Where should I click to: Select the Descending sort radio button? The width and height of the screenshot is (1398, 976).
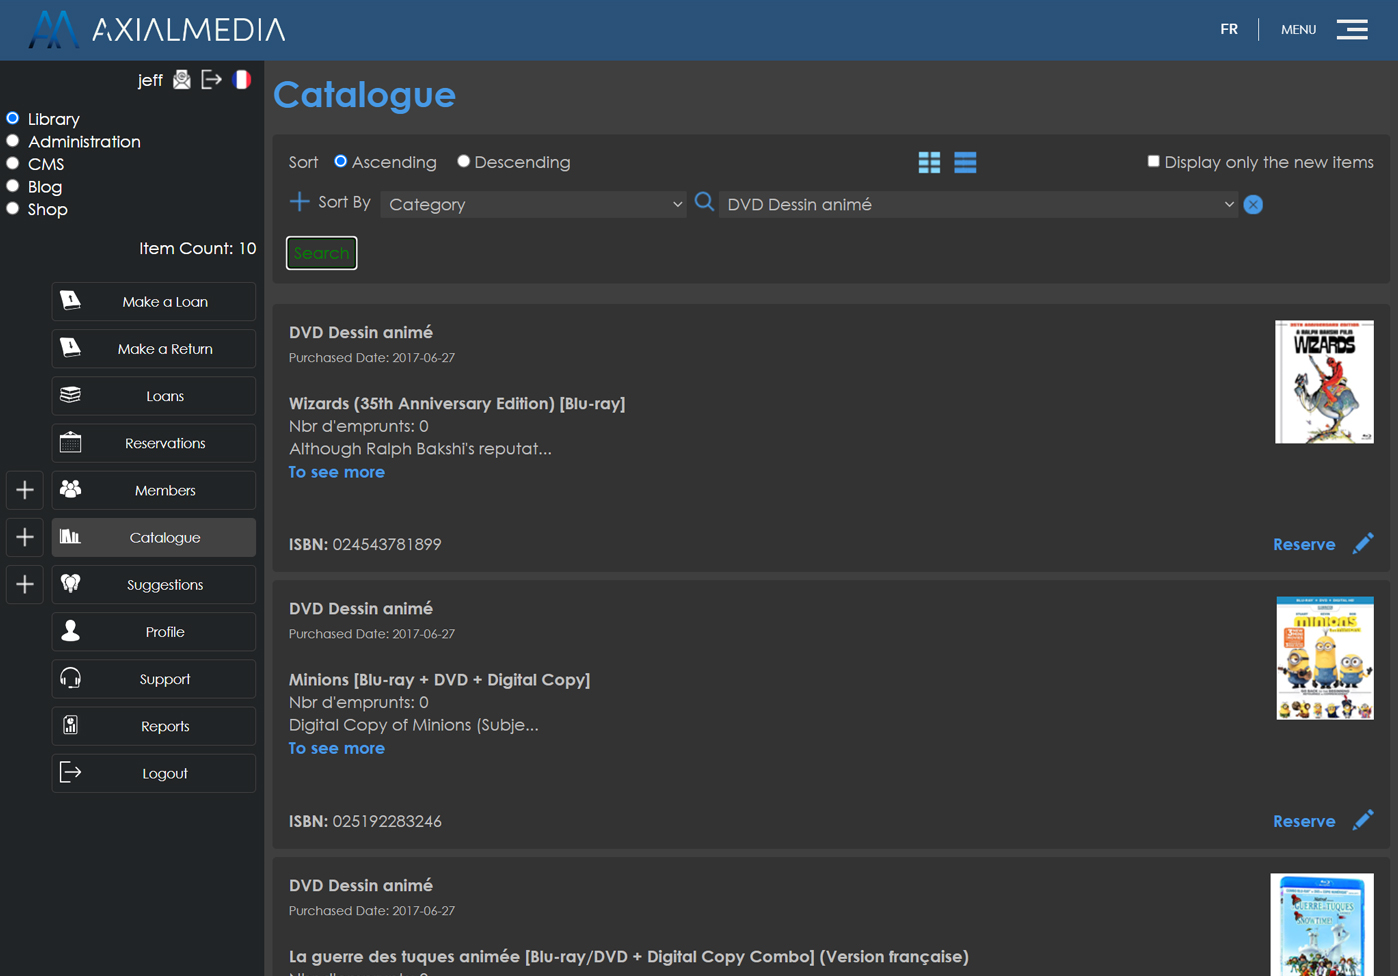click(x=463, y=162)
